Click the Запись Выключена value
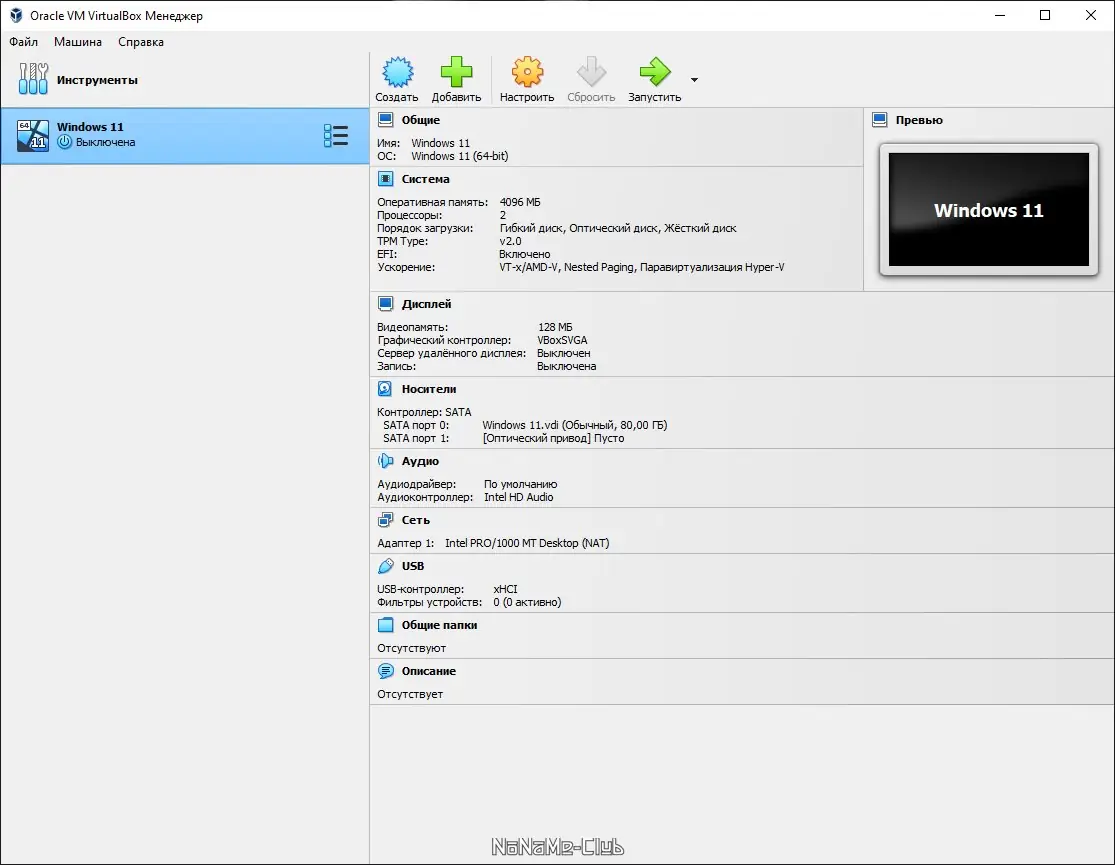This screenshot has width=1115, height=865. pyautogui.click(x=567, y=366)
